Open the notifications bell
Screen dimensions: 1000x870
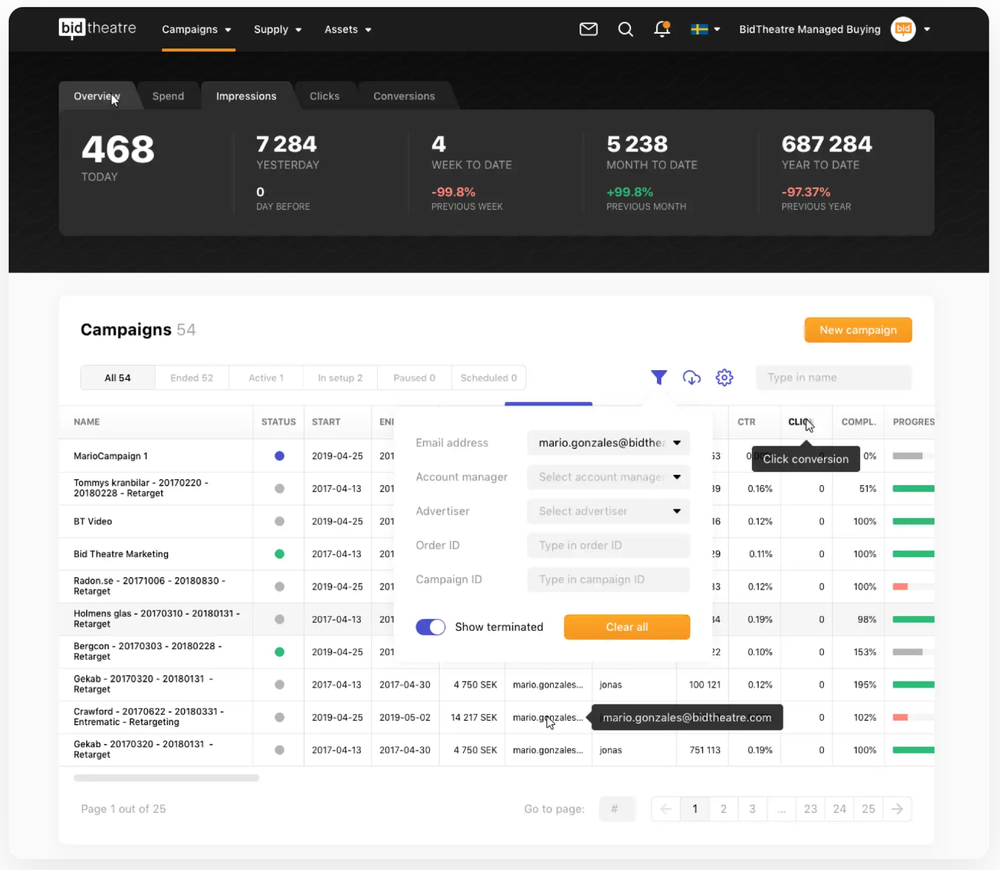662,29
